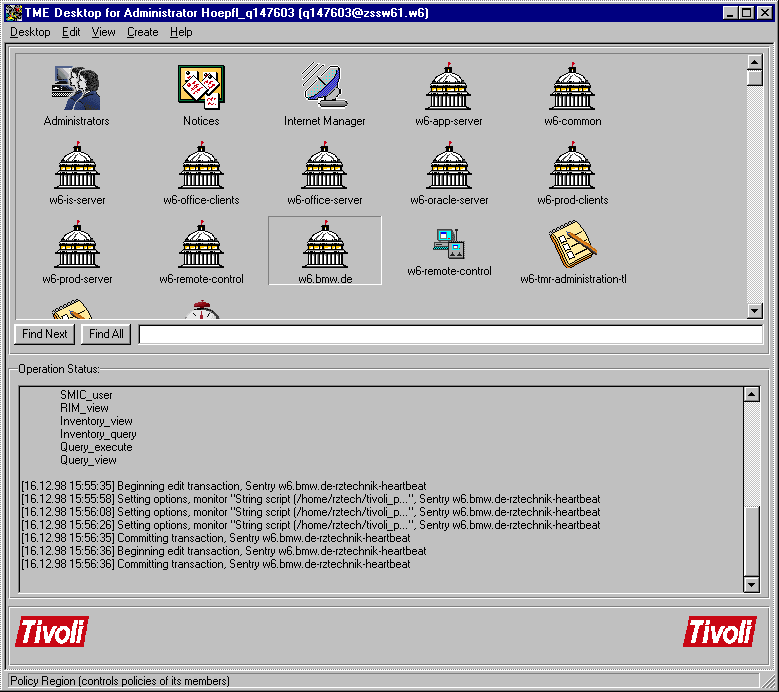Open the Desktop menu

pyautogui.click(x=30, y=32)
